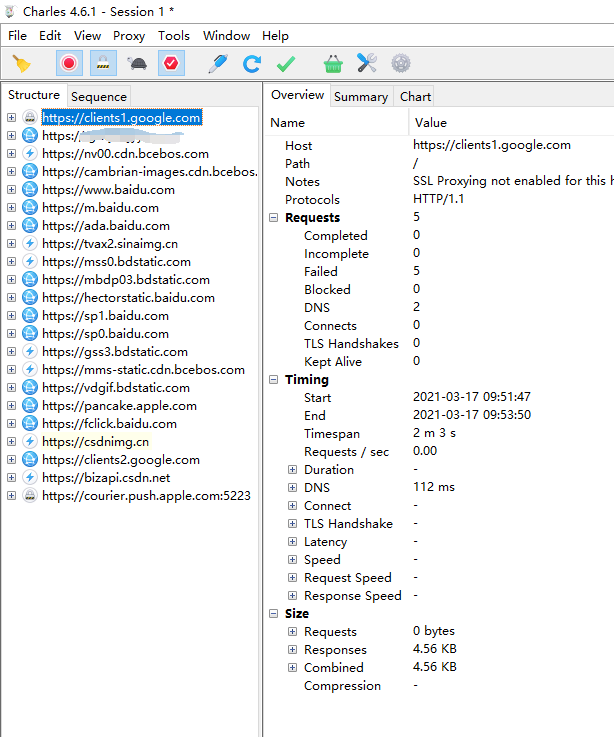Switch to the Chart tab

tap(415, 96)
